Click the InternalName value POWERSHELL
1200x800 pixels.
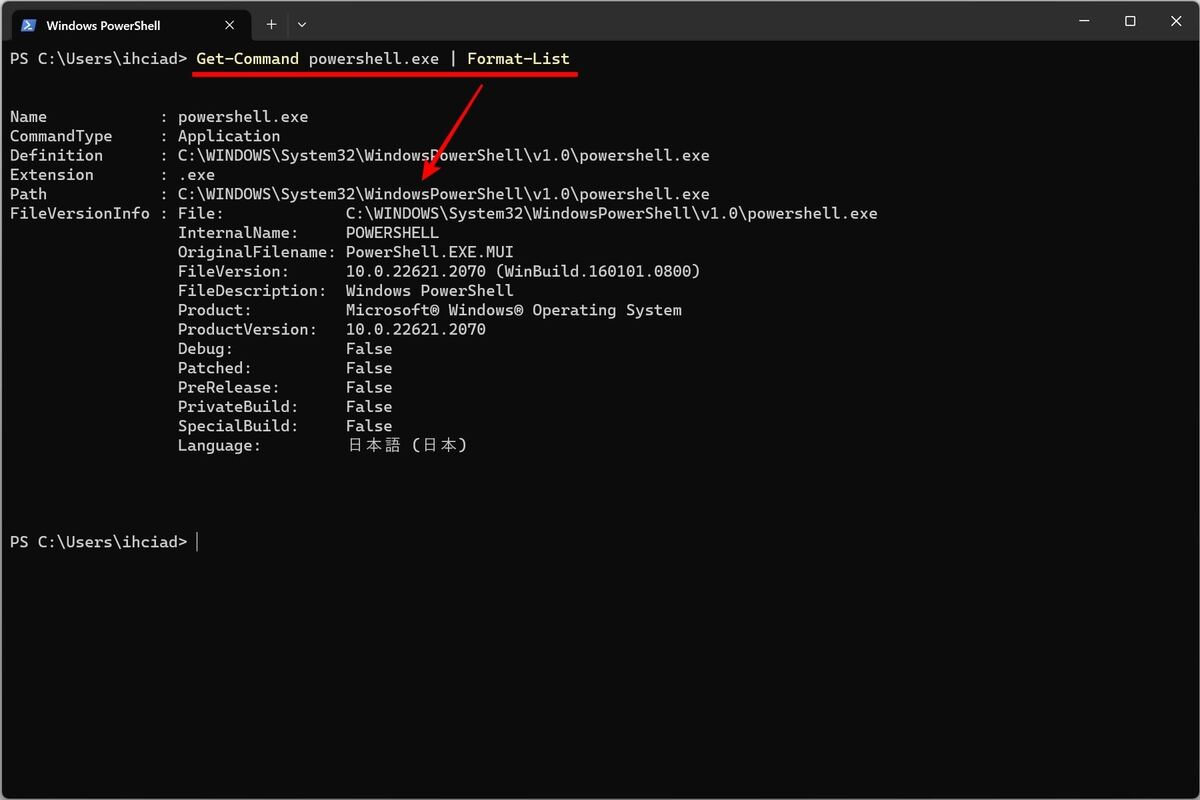(x=392, y=233)
